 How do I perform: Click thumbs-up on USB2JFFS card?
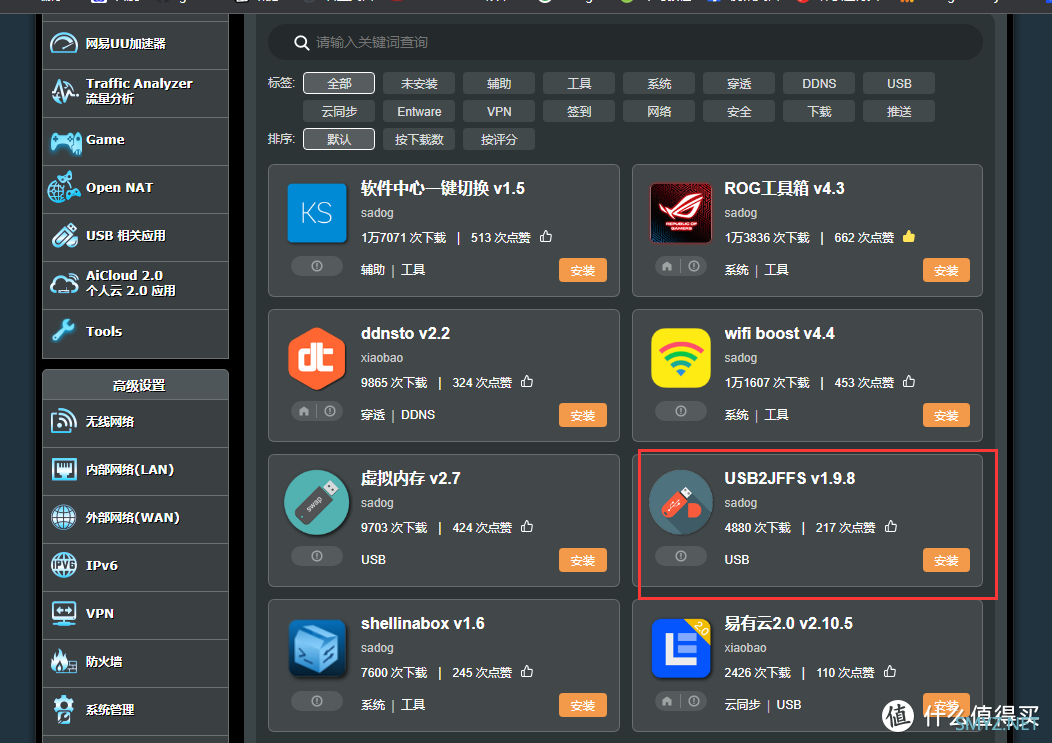(x=891, y=526)
